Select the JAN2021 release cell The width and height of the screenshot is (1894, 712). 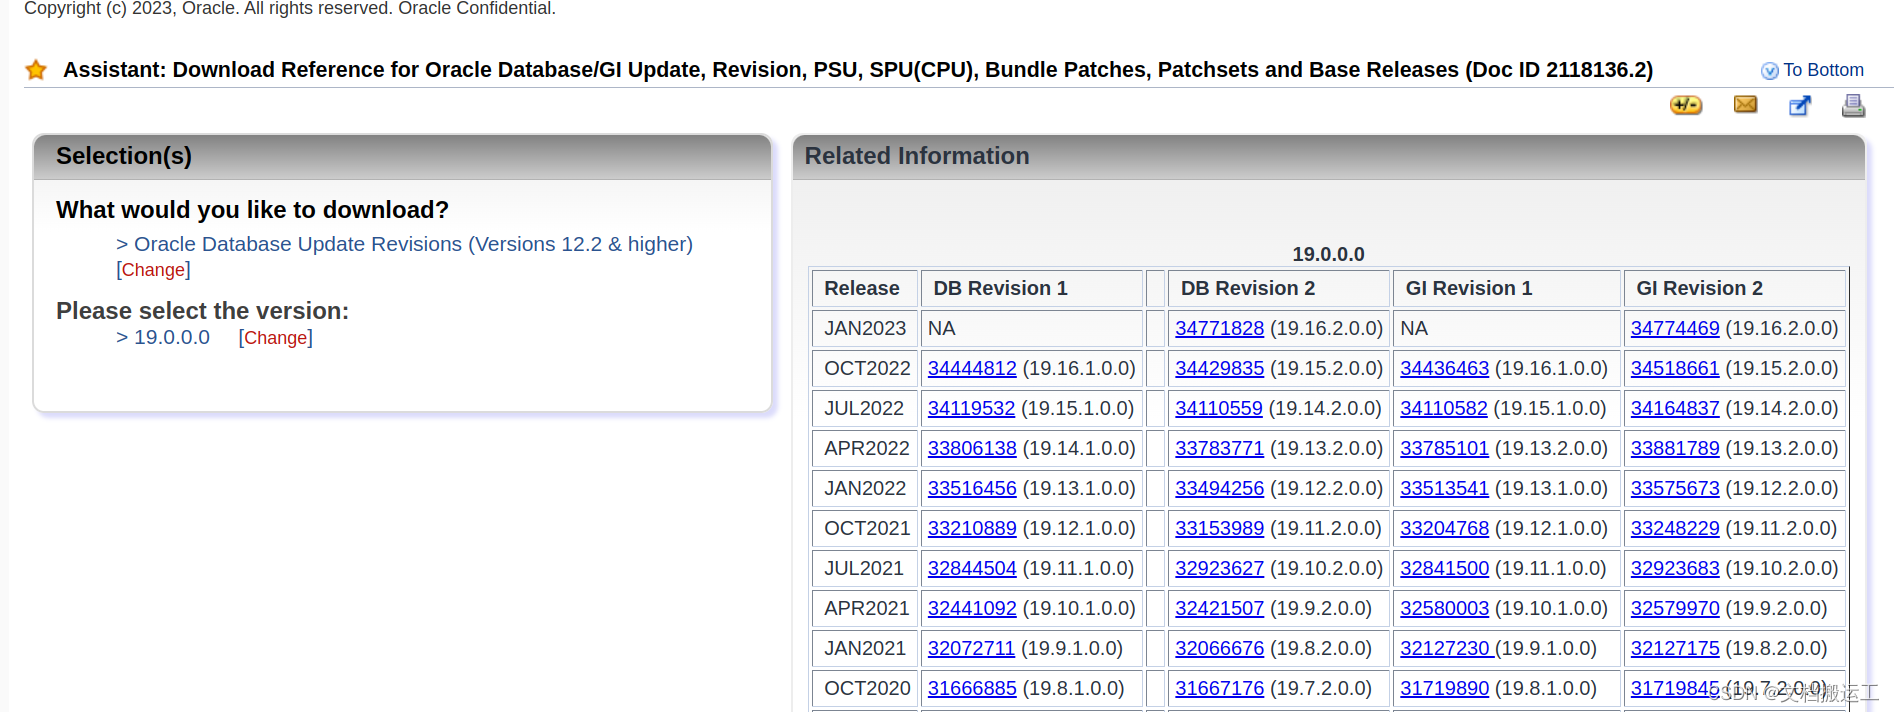point(865,648)
